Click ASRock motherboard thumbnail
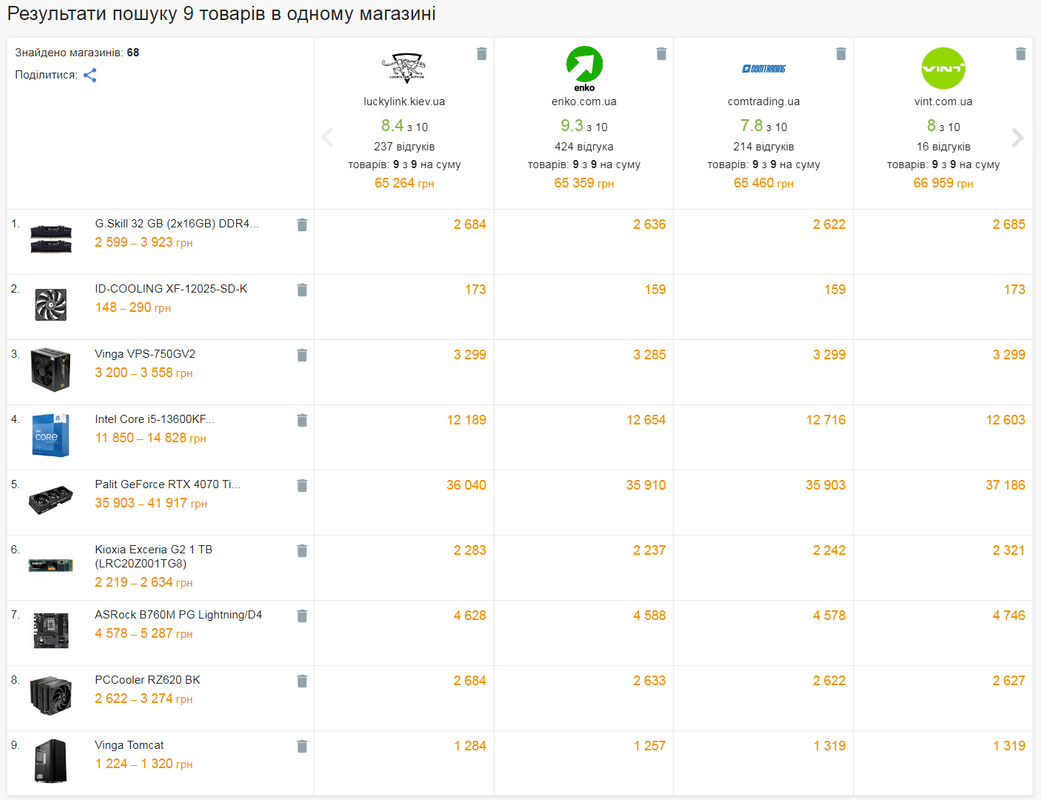1041x800 pixels. (x=51, y=631)
